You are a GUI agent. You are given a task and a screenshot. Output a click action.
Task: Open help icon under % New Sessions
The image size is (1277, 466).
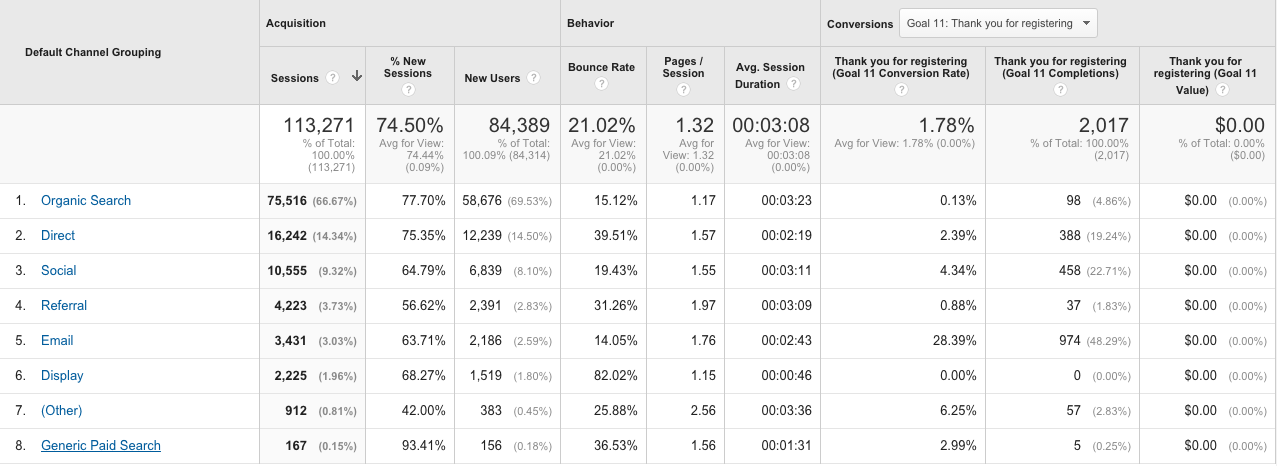(408, 90)
